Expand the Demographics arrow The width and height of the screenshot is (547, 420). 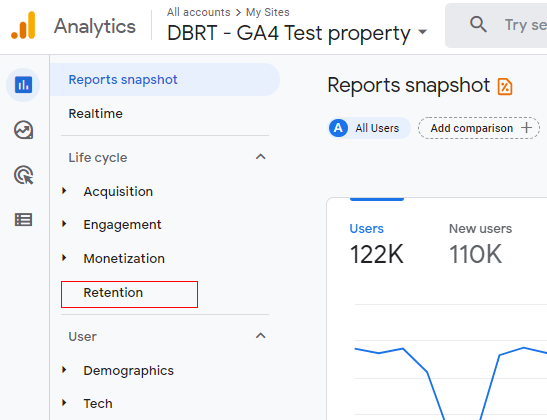point(64,369)
